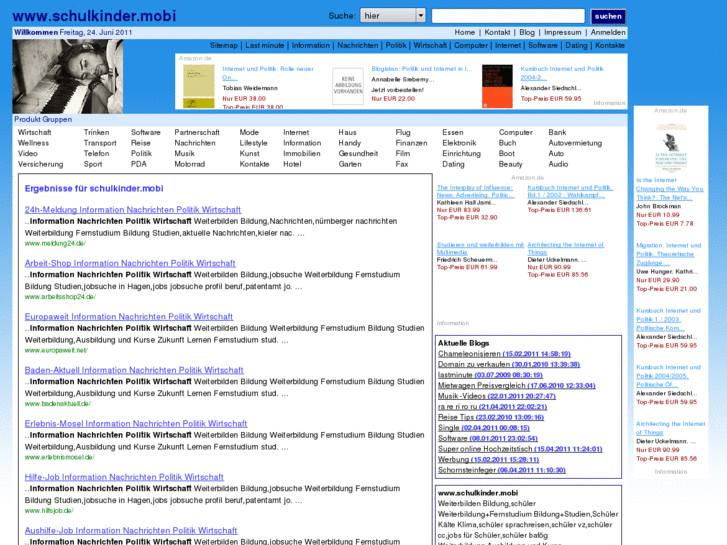The height and width of the screenshot is (545, 727).
Task: Click the Anmelden login link
Action: pos(608,32)
